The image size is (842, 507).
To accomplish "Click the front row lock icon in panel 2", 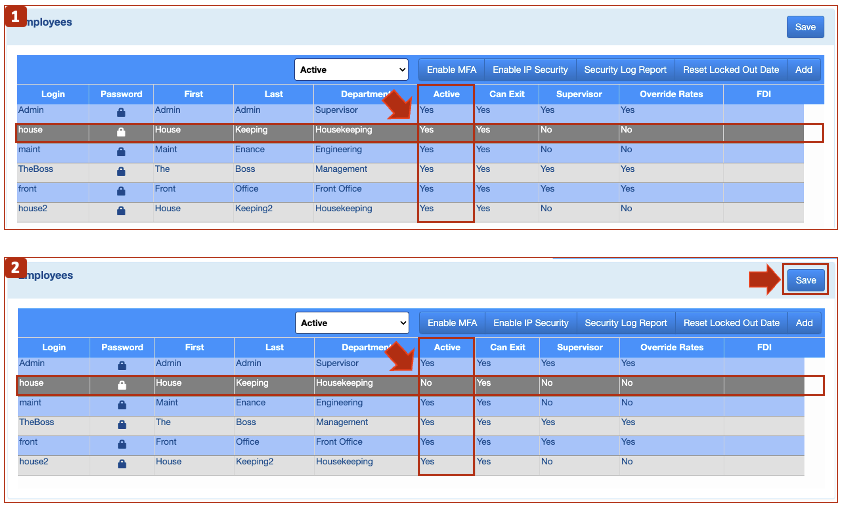I will point(122,444).
